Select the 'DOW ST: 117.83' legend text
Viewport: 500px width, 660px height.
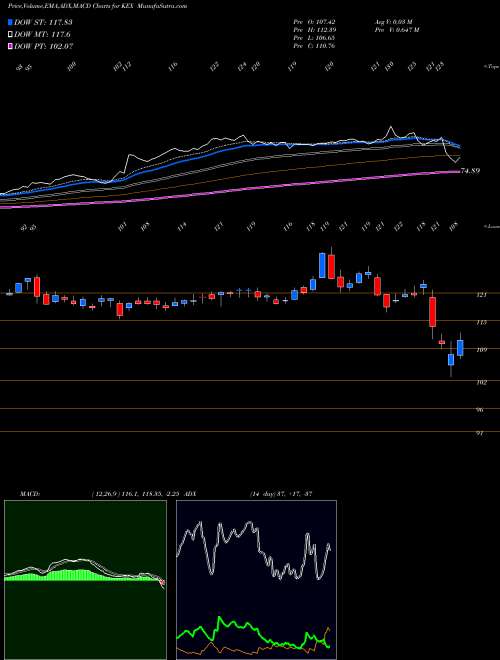point(43,22)
